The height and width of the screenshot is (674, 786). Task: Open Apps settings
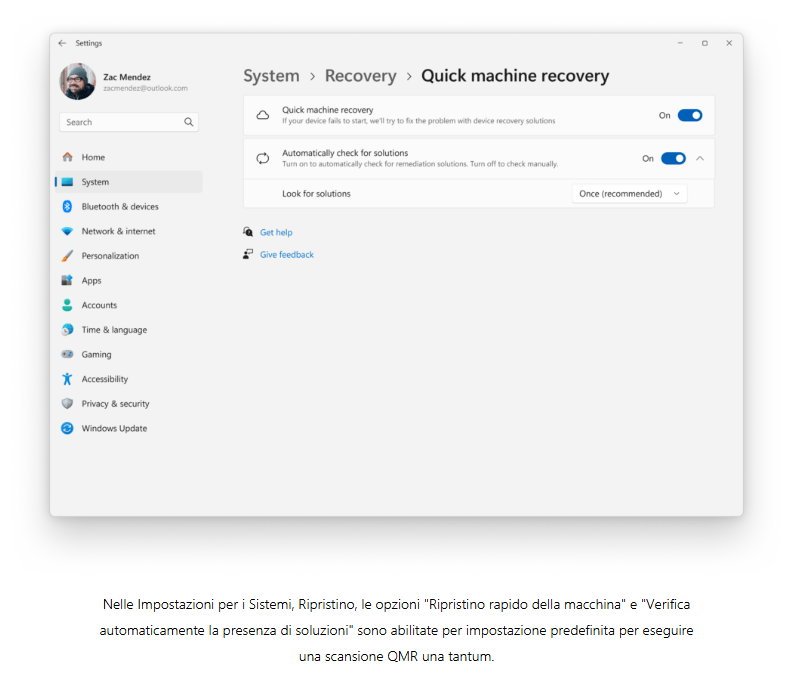[128, 280]
